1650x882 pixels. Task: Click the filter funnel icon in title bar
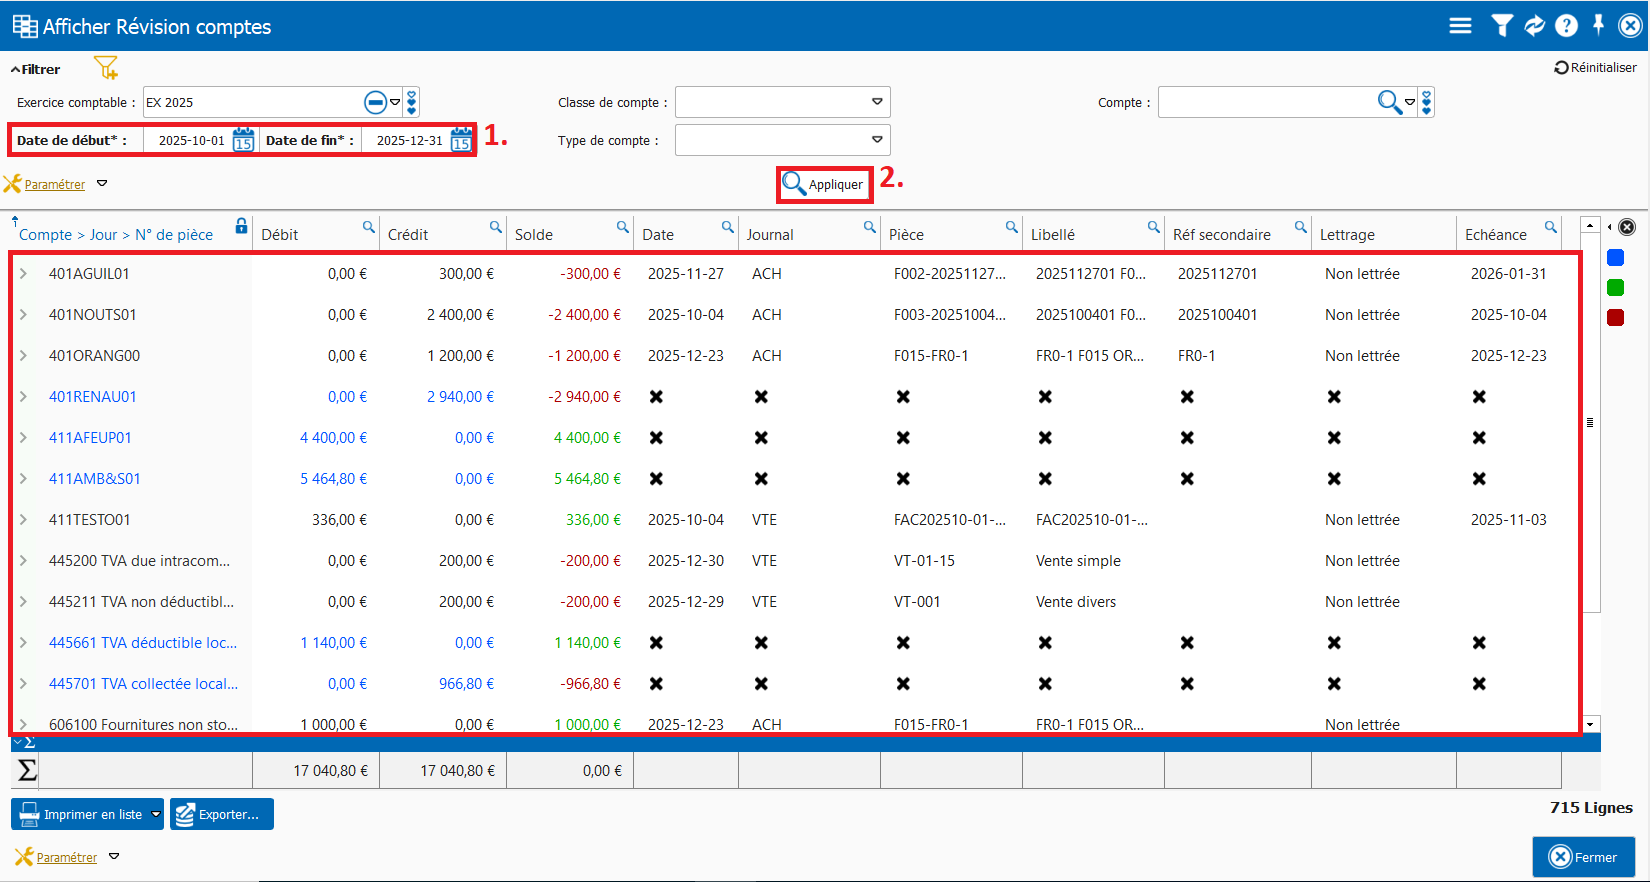tap(1501, 26)
